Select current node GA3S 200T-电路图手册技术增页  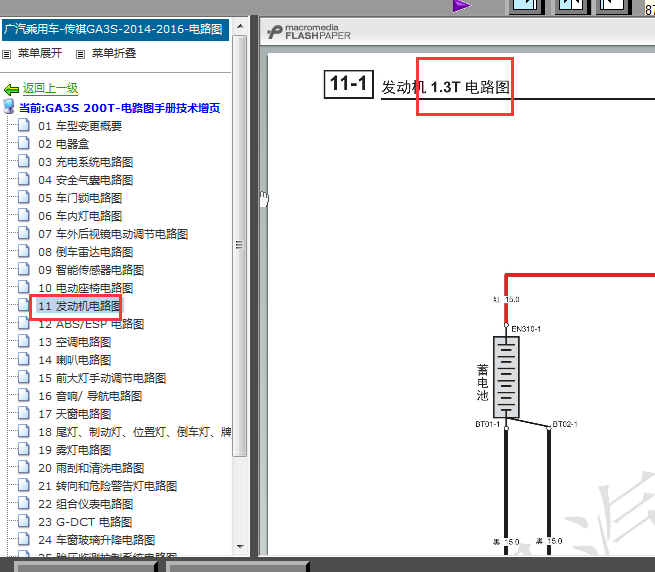119,108
